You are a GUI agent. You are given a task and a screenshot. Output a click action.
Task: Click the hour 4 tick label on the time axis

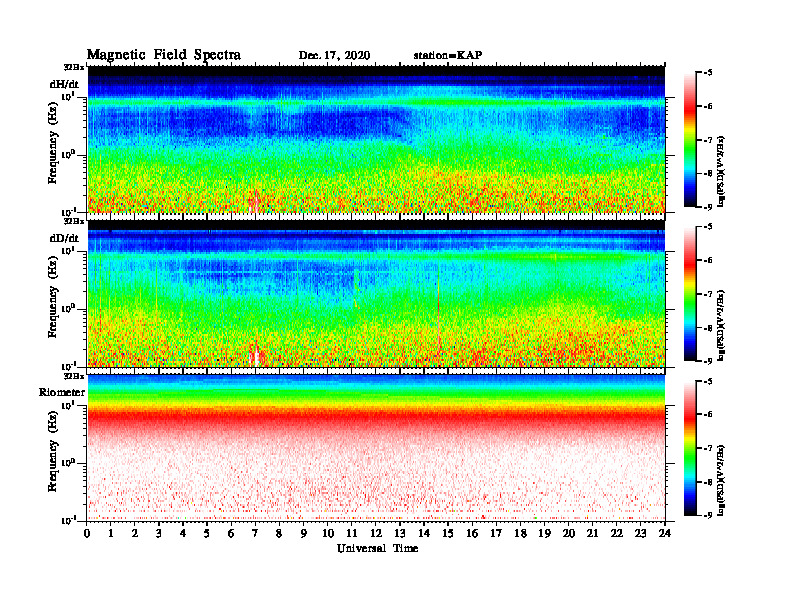point(183,534)
